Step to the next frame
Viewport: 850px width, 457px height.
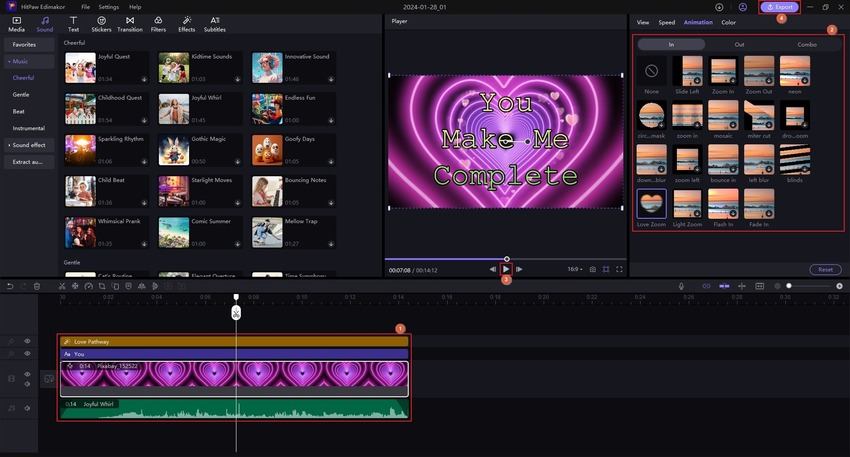[519, 269]
